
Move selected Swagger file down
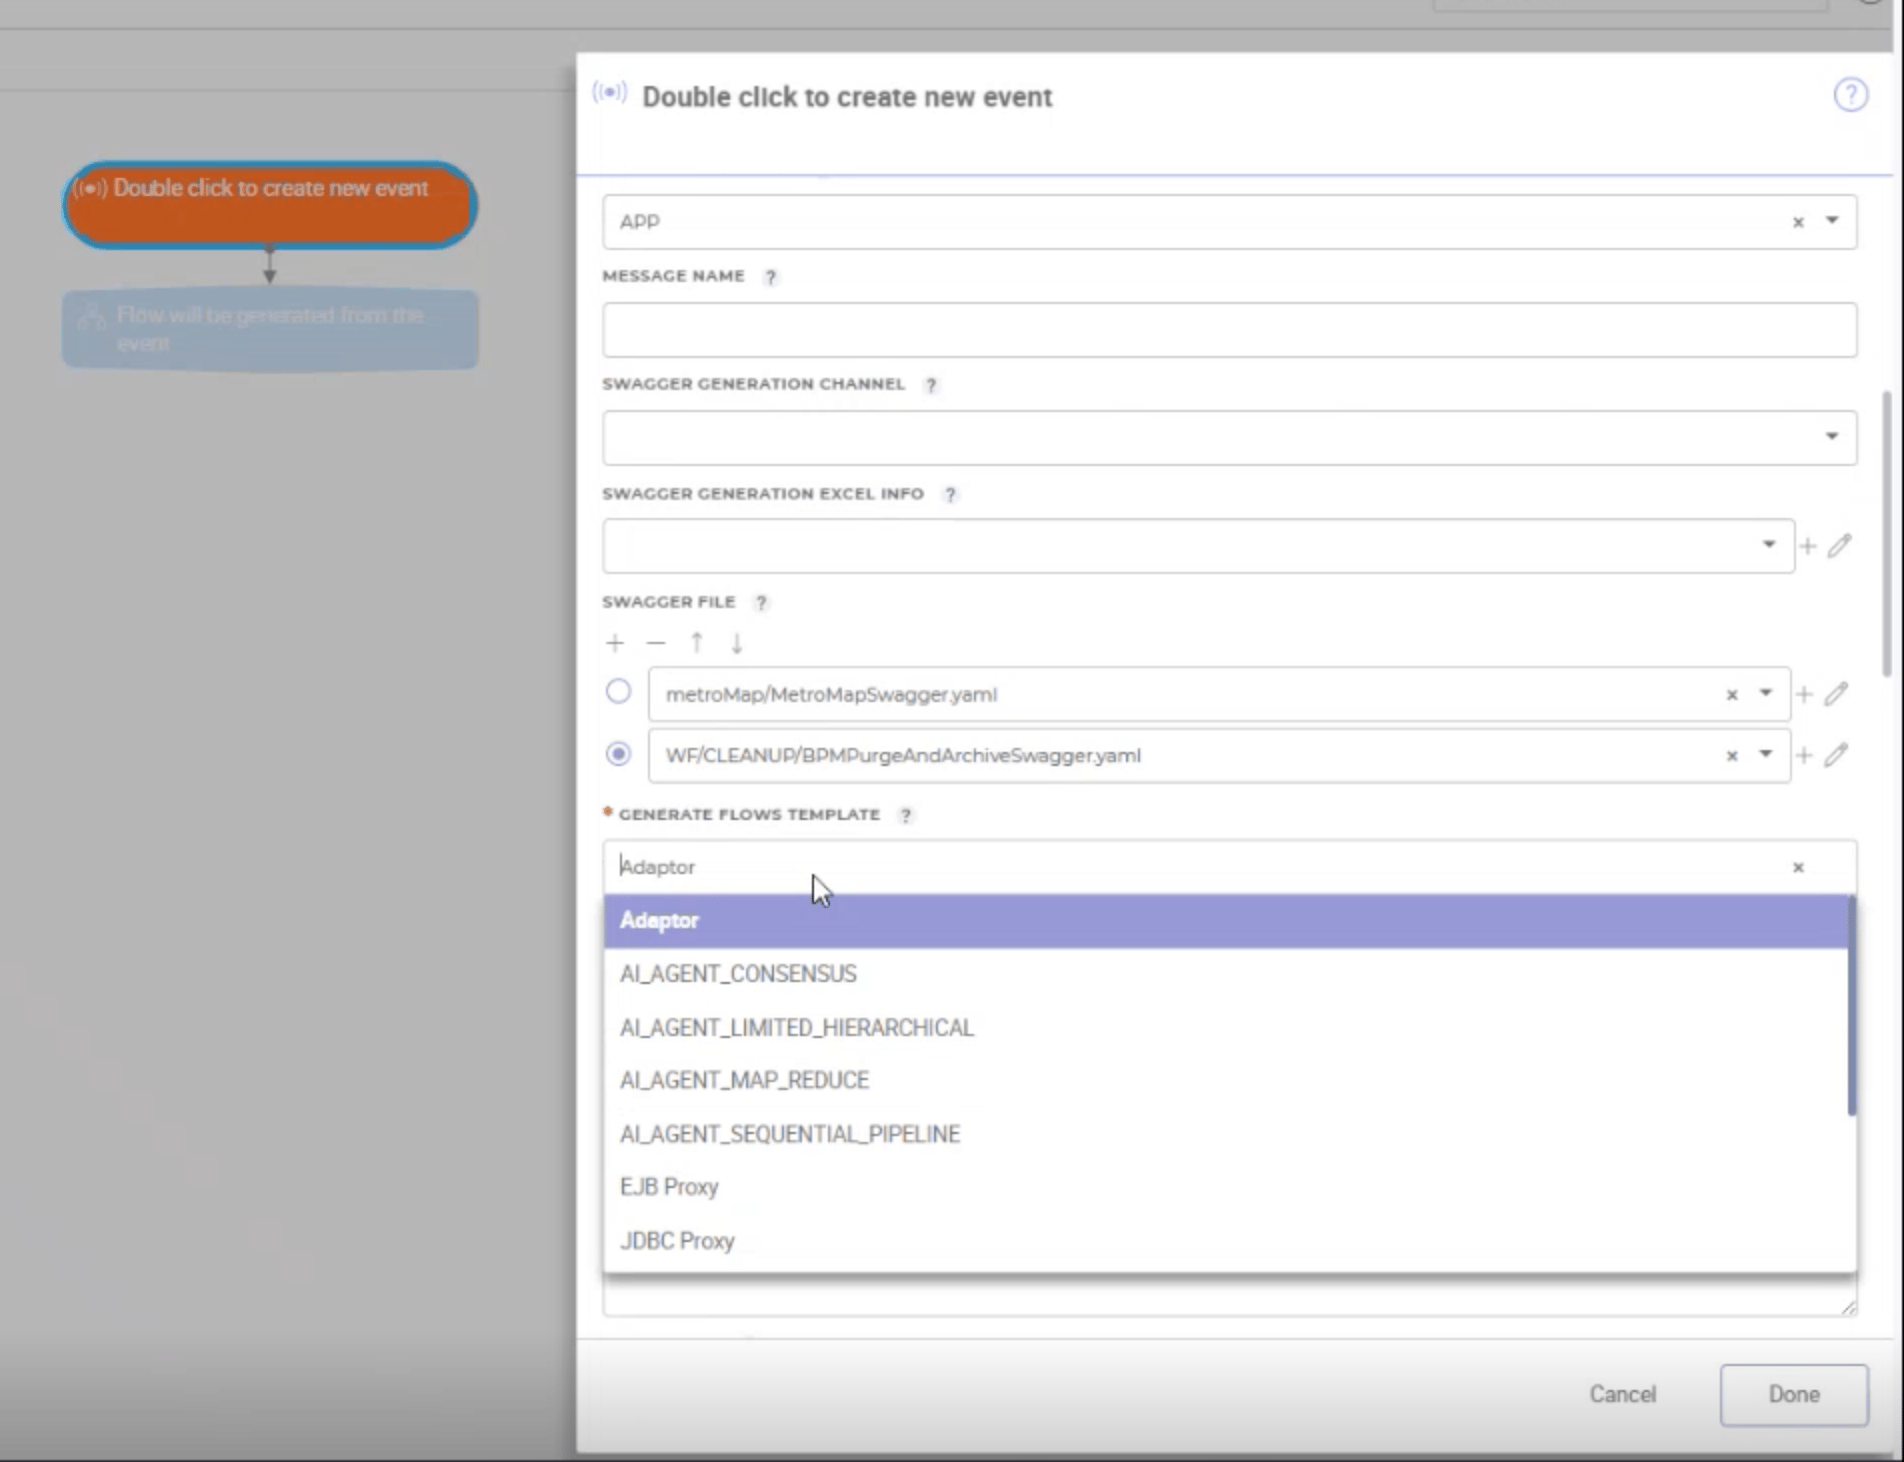[737, 643]
